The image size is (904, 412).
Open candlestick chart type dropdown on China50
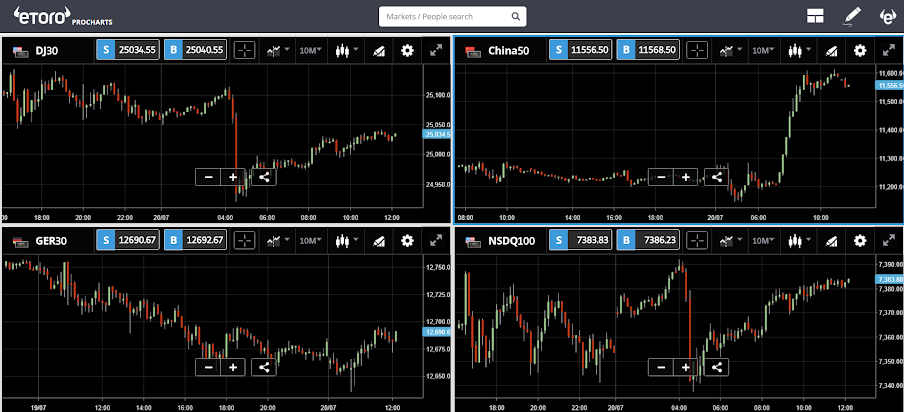click(x=799, y=50)
